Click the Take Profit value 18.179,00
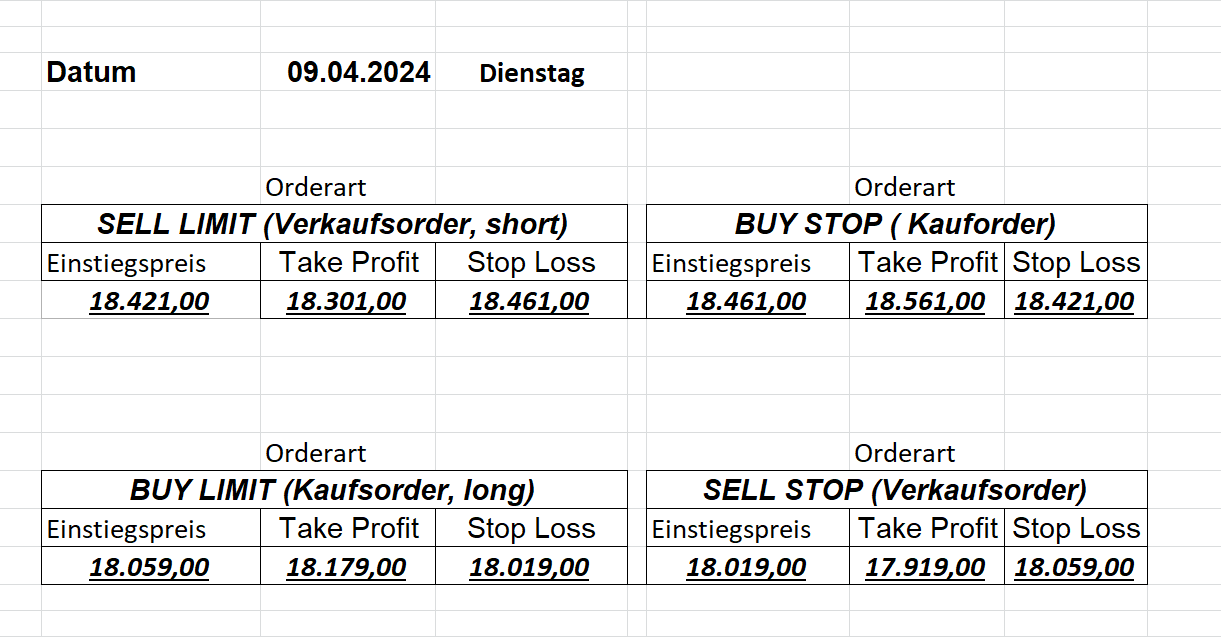 (x=346, y=567)
